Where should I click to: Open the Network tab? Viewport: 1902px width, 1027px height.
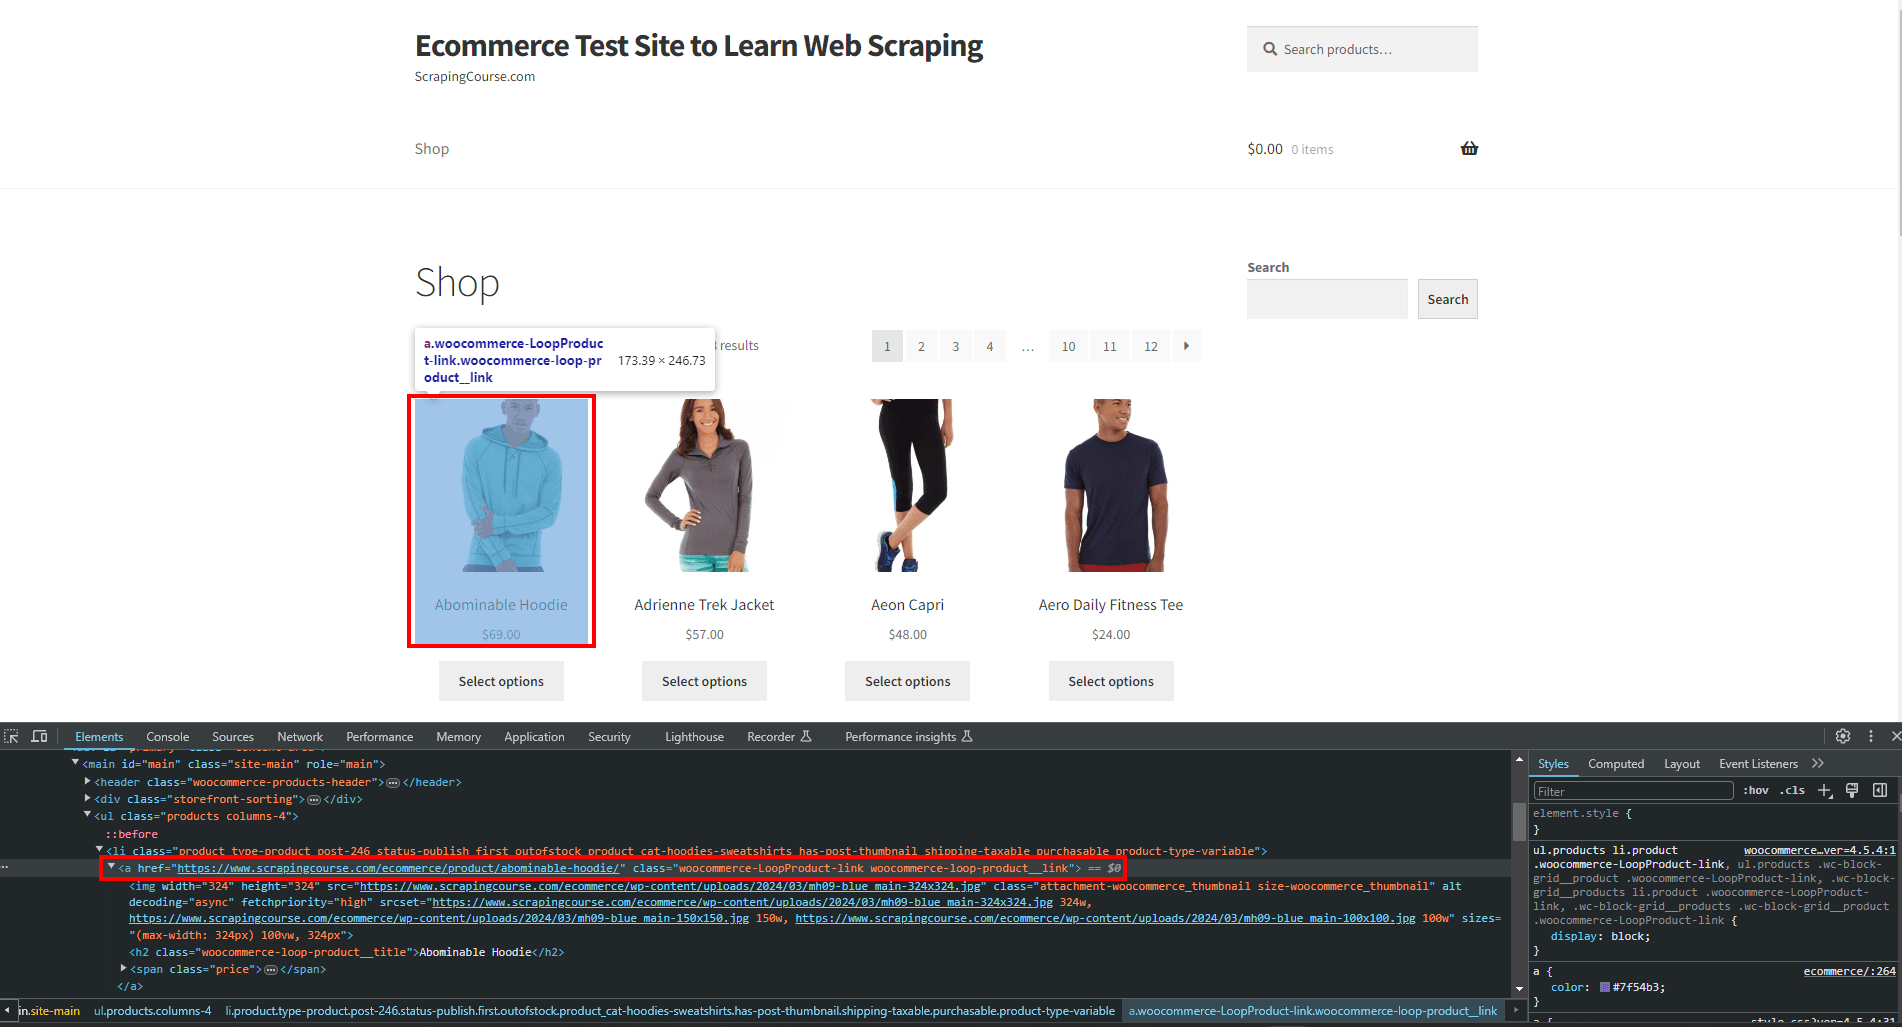300,736
